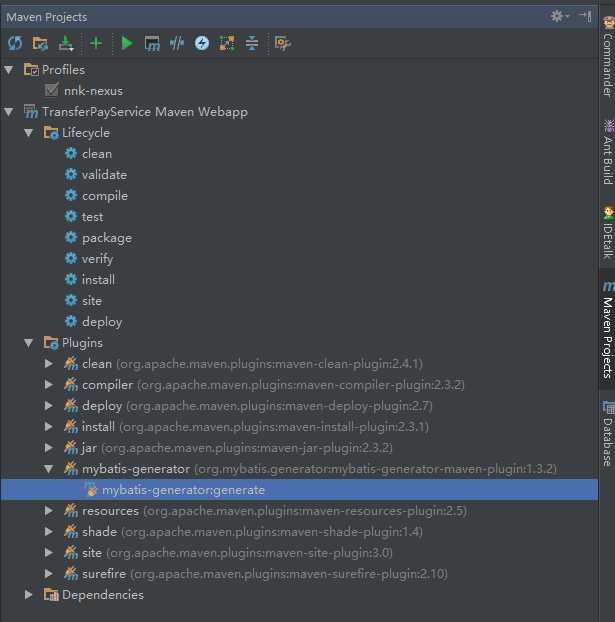Open Maven settings wrench icon

pos(283,43)
